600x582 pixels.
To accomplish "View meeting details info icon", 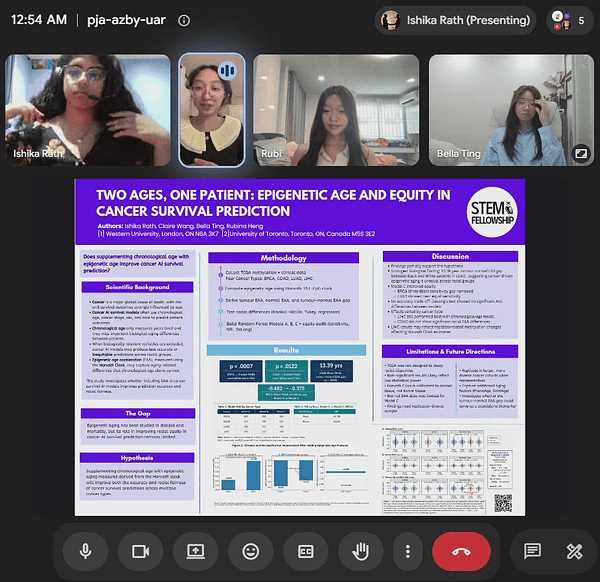I will [x=184, y=20].
